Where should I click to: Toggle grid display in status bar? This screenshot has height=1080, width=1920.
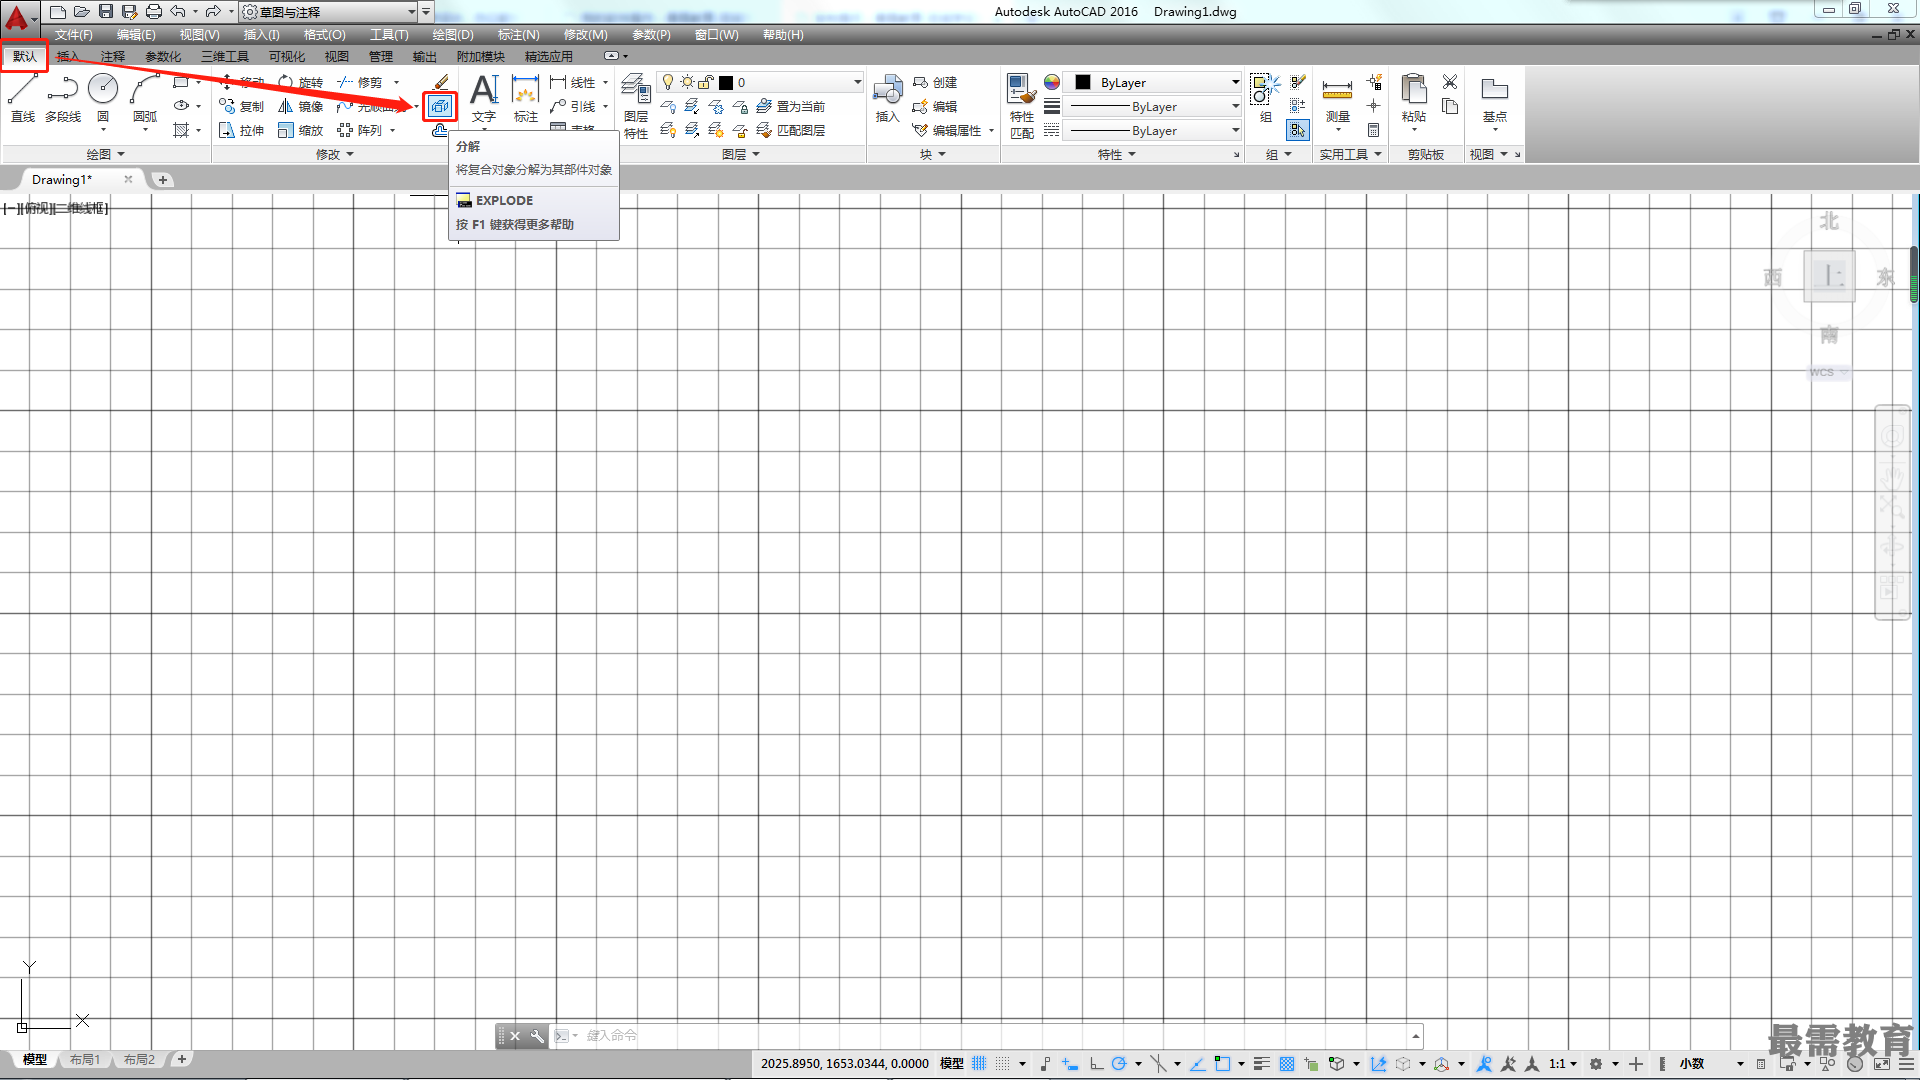(x=979, y=1064)
